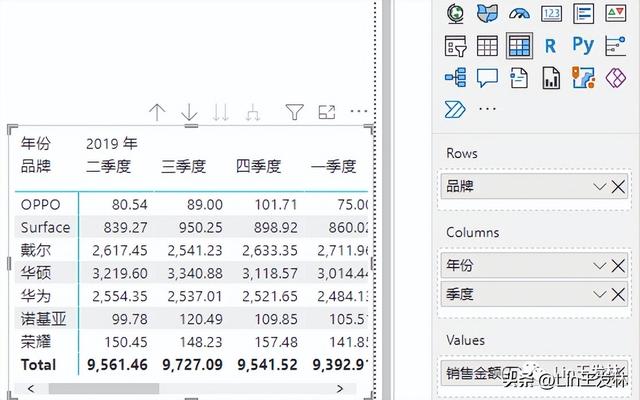Viewport: 640px width, 400px height.
Task: Open focus mode for the matrix
Action: click(x=327, y=112)
